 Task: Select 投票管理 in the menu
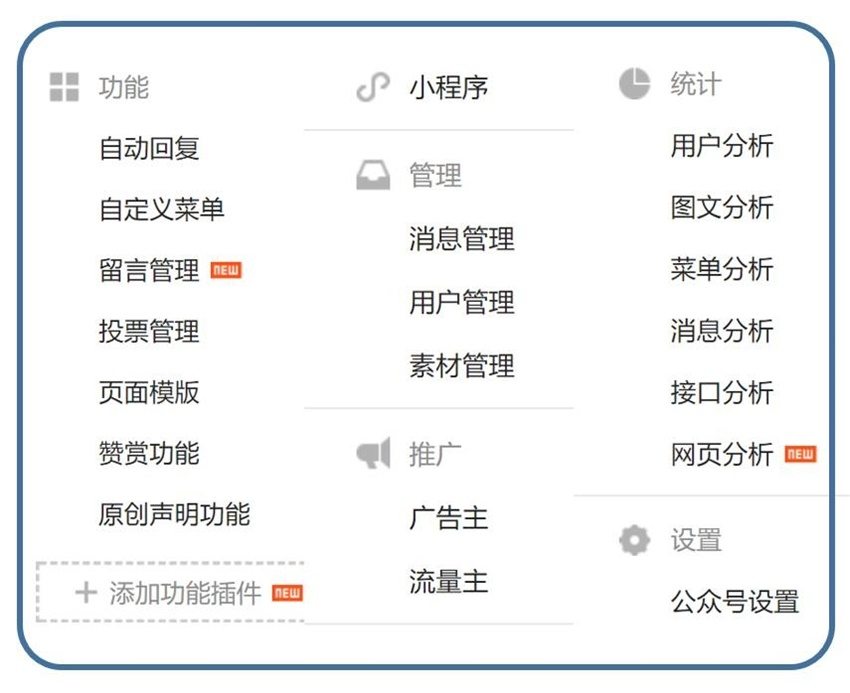click(x=149, y=331)
